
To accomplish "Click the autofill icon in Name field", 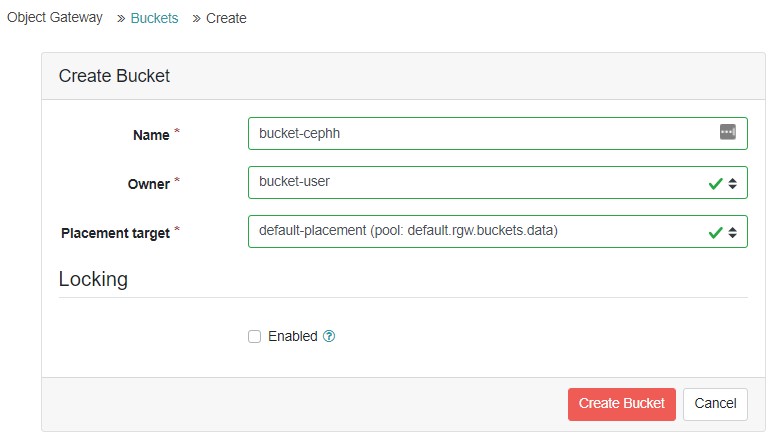I will click(x=727, y=132).
